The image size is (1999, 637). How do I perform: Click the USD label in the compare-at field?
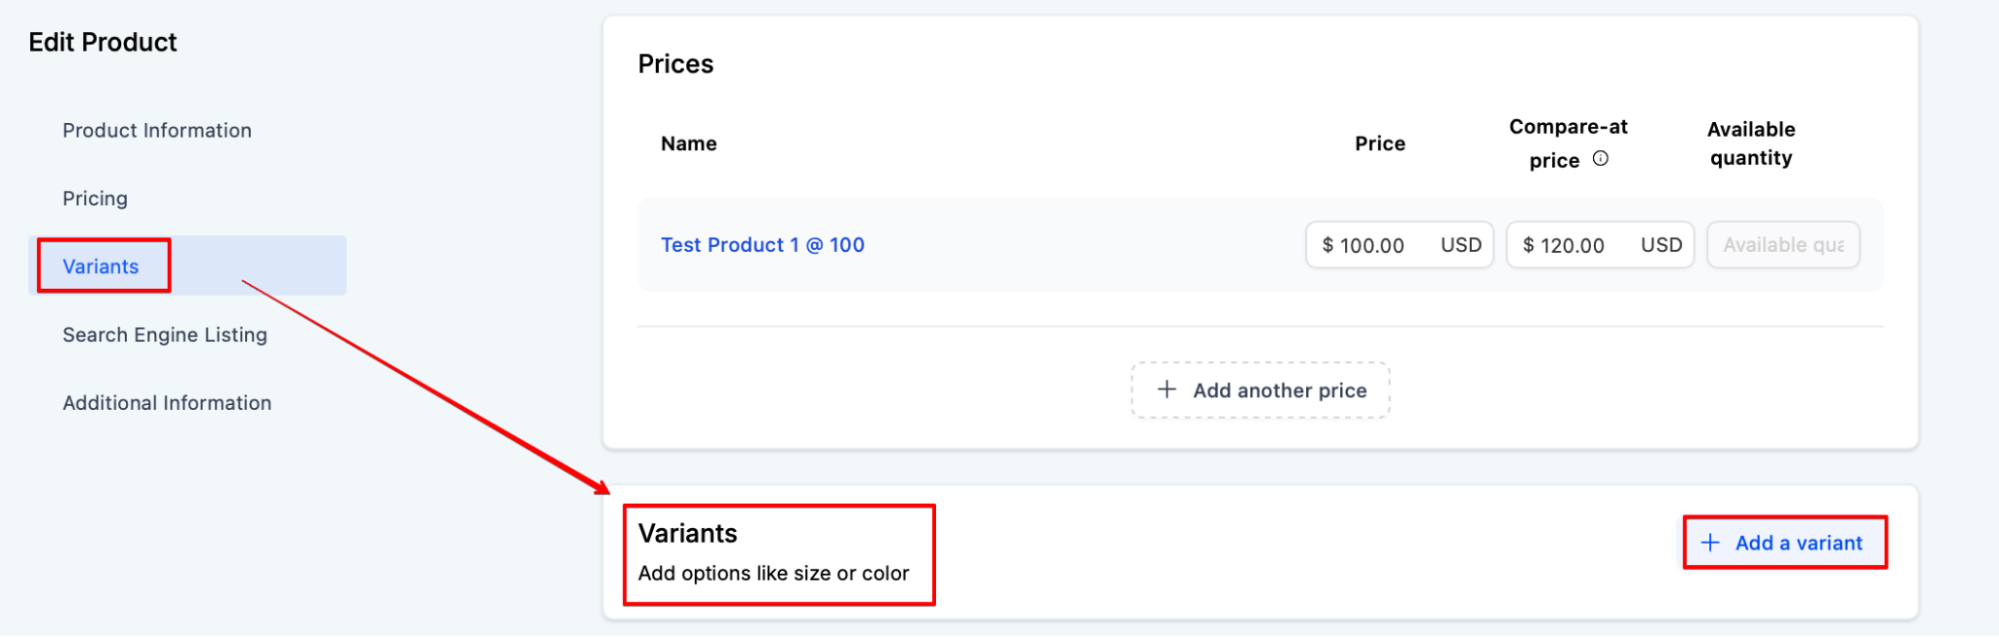pyautogui.click(x=1660, y=246)
